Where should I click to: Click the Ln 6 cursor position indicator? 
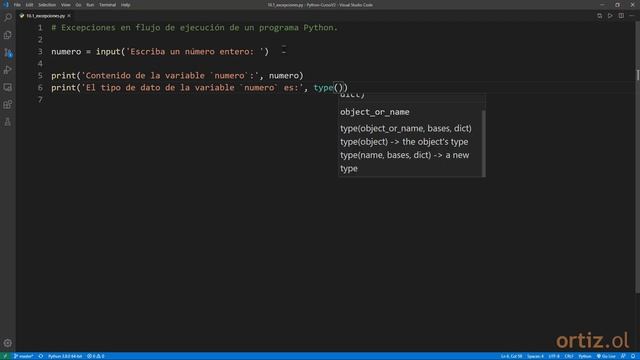[511, 356]
